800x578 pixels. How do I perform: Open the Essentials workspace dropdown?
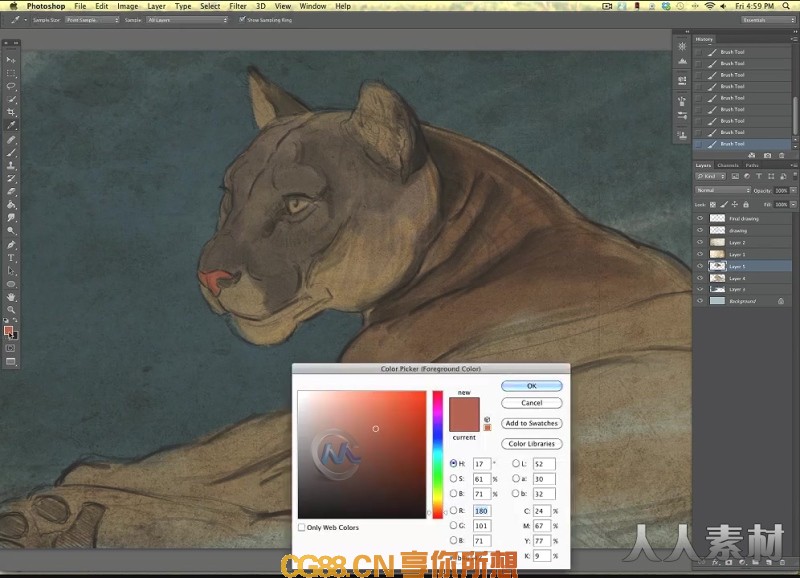[768, 20]
